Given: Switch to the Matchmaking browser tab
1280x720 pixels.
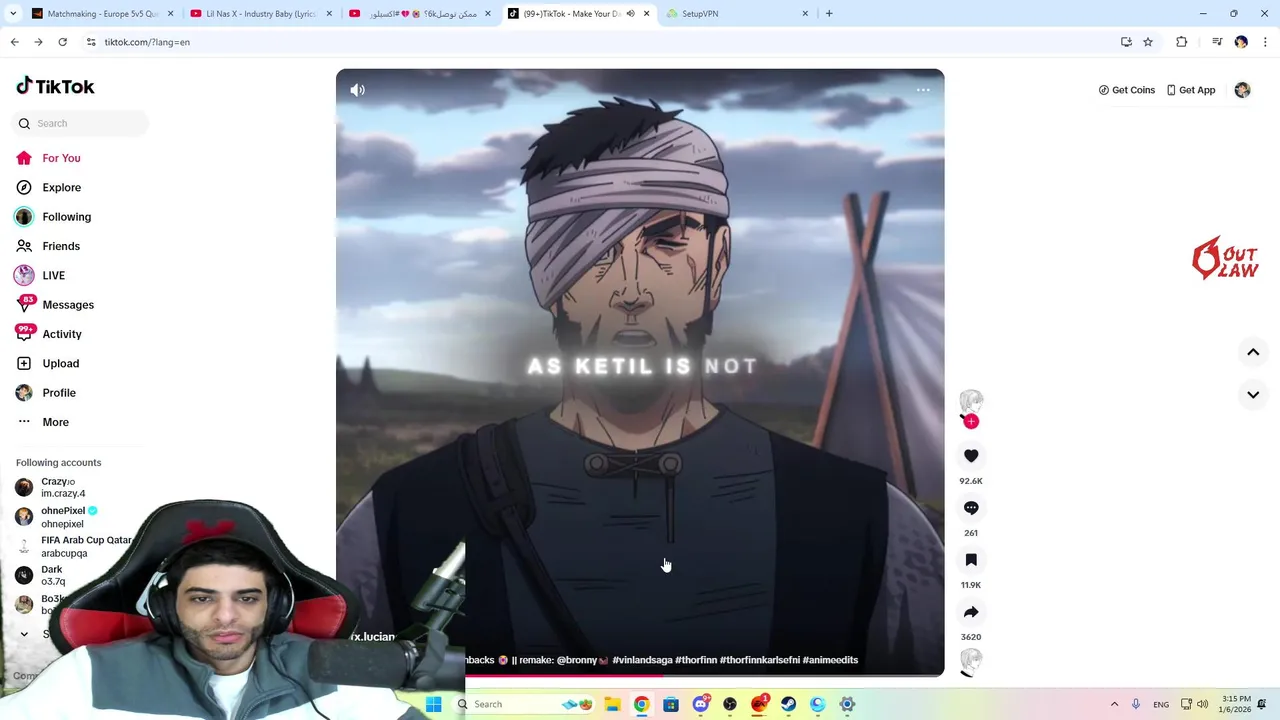Looking at the screenshot, I should tap(100, 14).
